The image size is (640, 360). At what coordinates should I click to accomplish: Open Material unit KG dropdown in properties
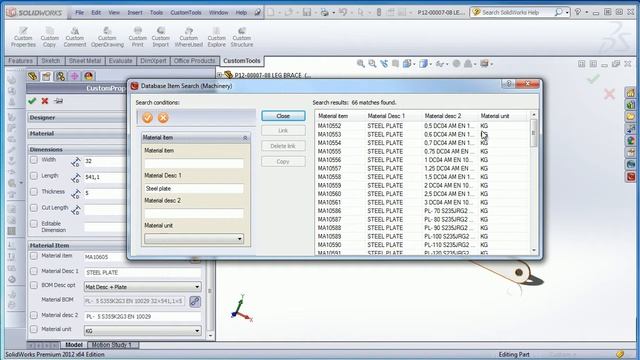(142, 331)
